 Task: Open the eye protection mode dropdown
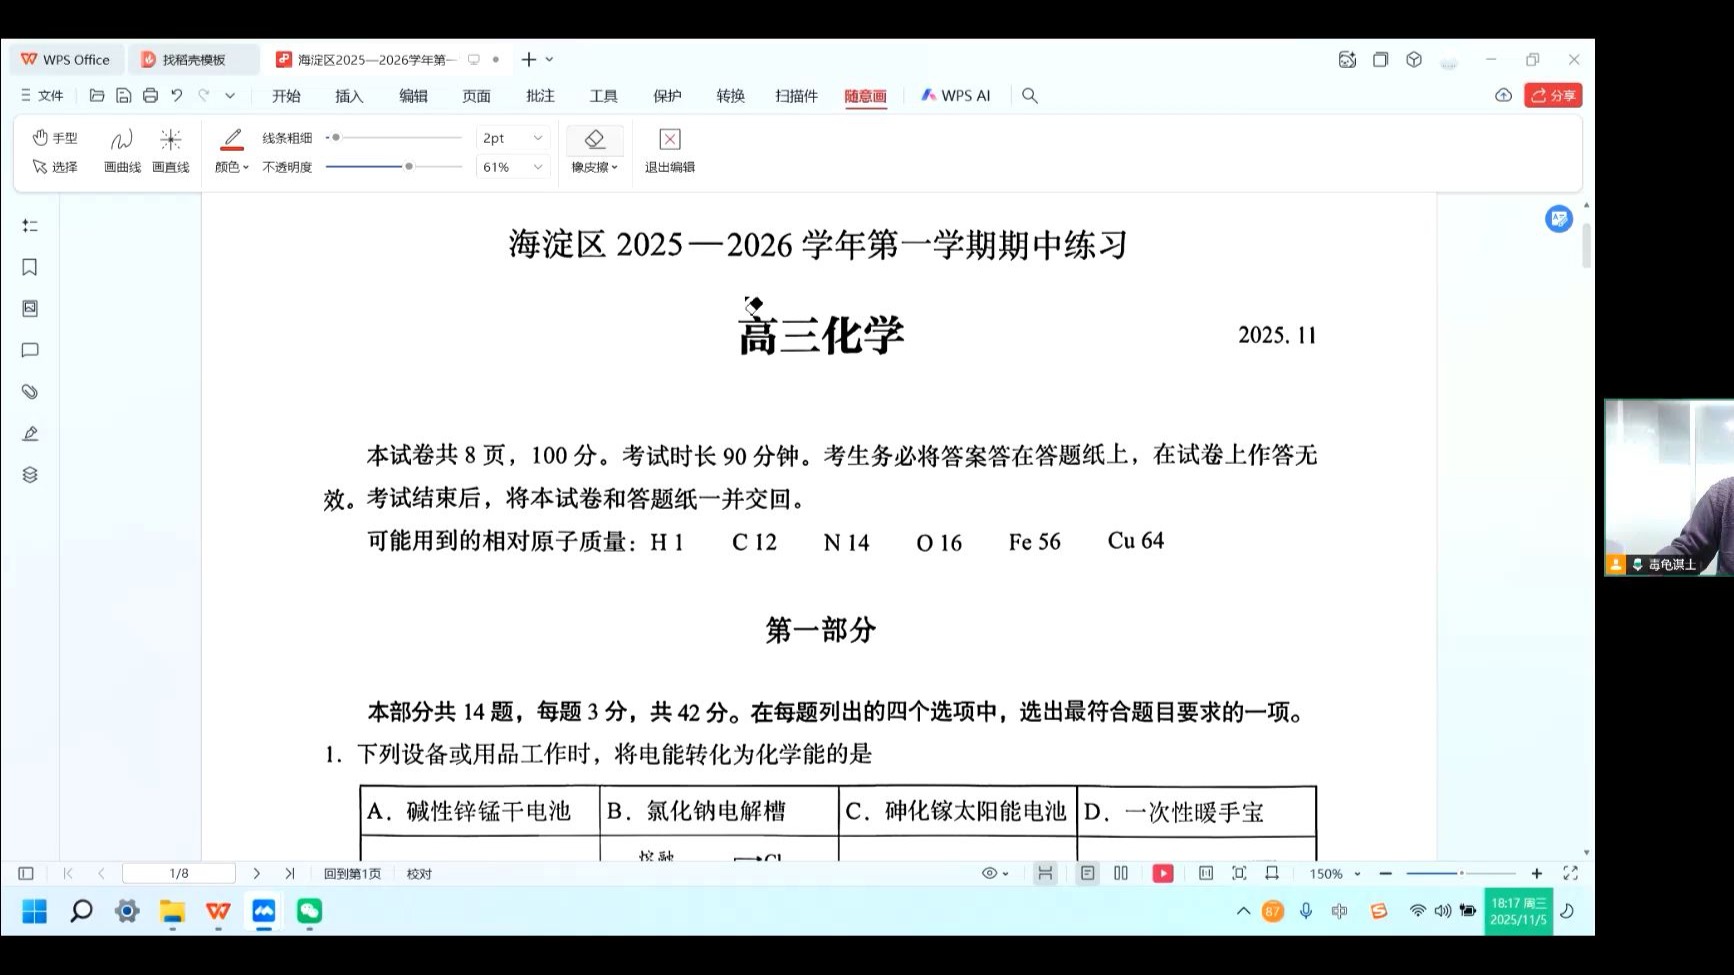995,874
